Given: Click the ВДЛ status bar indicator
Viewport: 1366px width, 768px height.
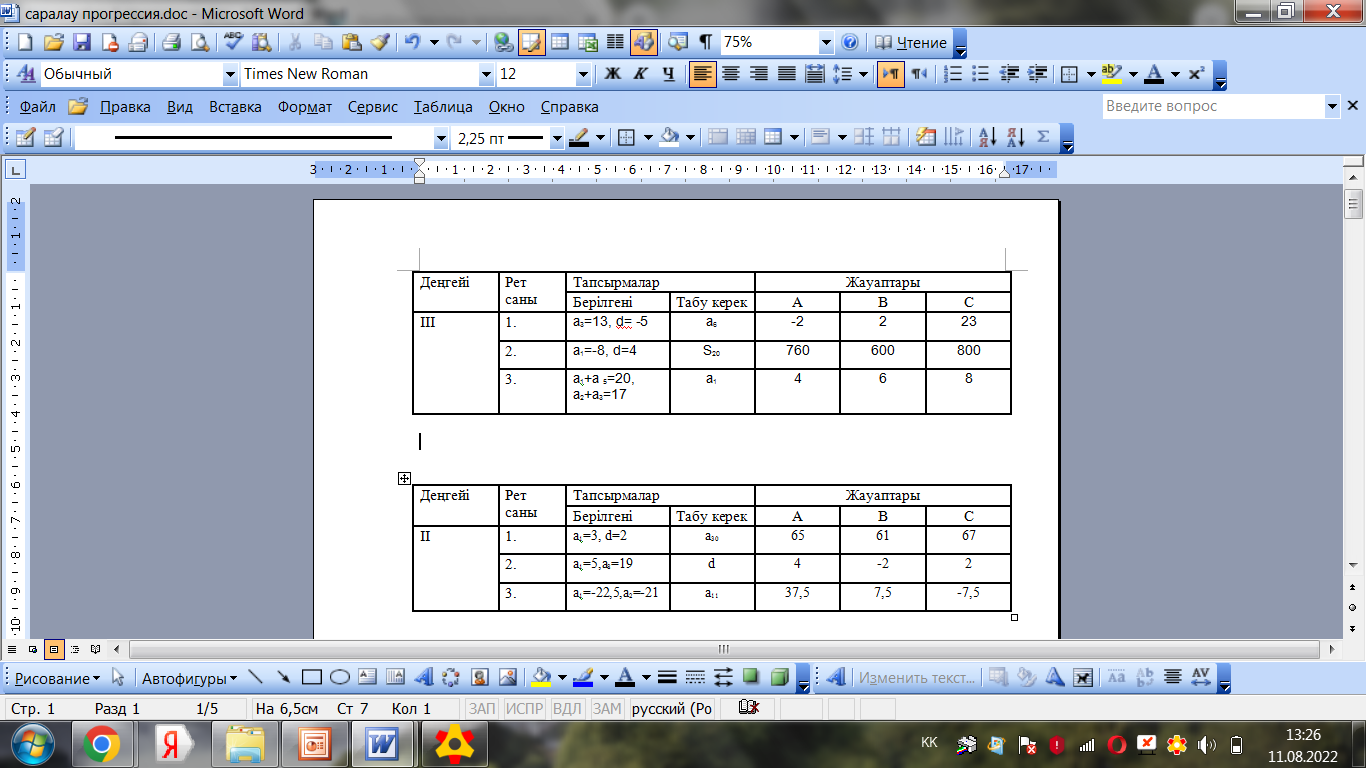Looking at the screenshot, I should 567,709.
